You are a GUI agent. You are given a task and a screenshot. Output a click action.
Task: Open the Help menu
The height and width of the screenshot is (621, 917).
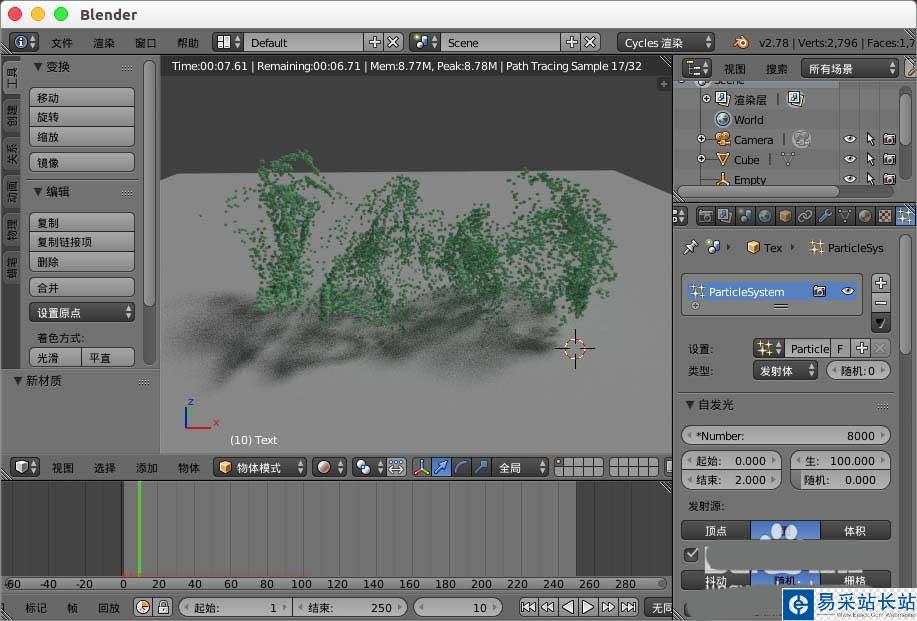(x=188, y=43)
